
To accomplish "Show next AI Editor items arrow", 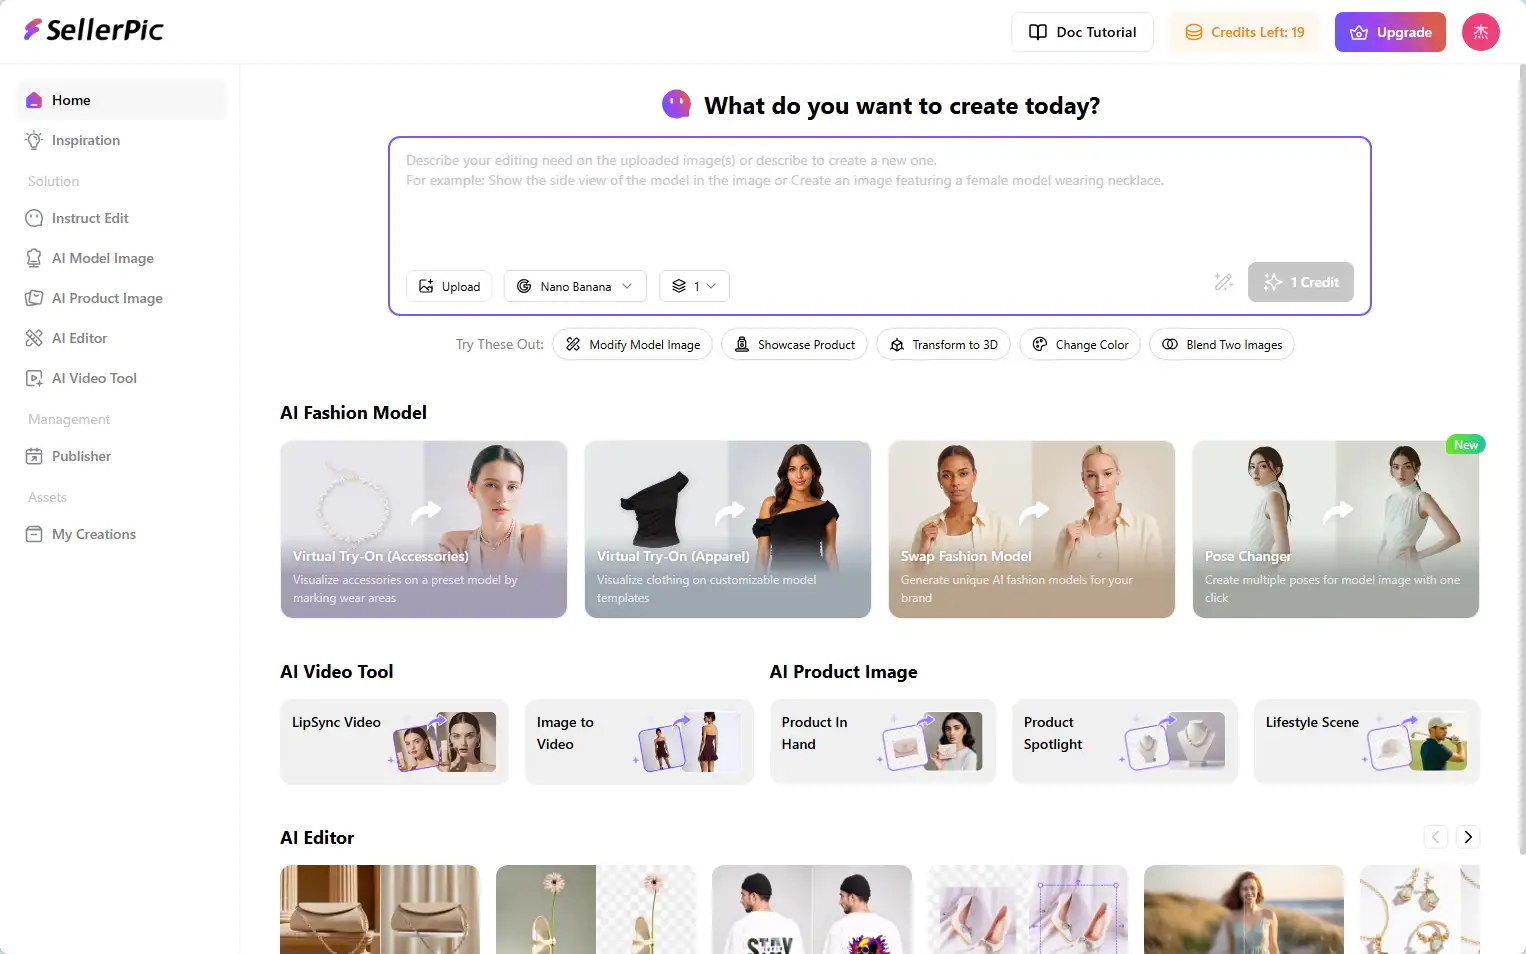I will (x=1467, y=837).
